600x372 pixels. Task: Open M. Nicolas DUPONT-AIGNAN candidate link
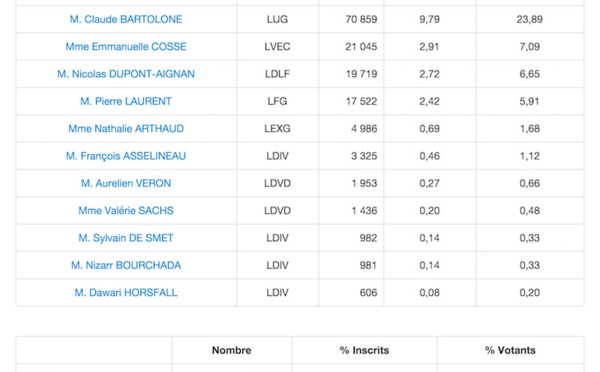[126, 74]
